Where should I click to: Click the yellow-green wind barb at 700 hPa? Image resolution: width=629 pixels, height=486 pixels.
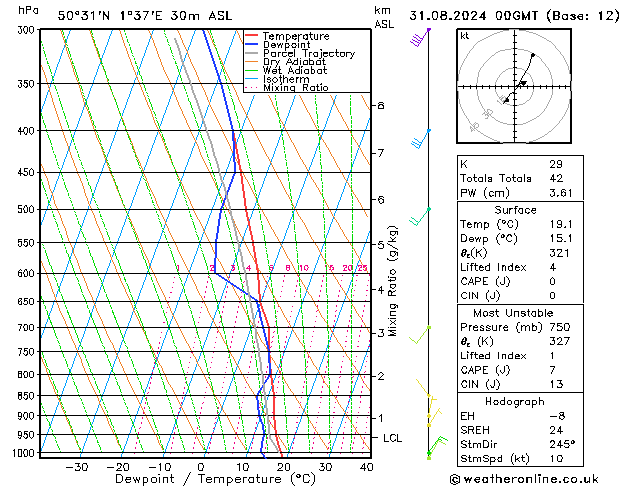tap(420, 335)
